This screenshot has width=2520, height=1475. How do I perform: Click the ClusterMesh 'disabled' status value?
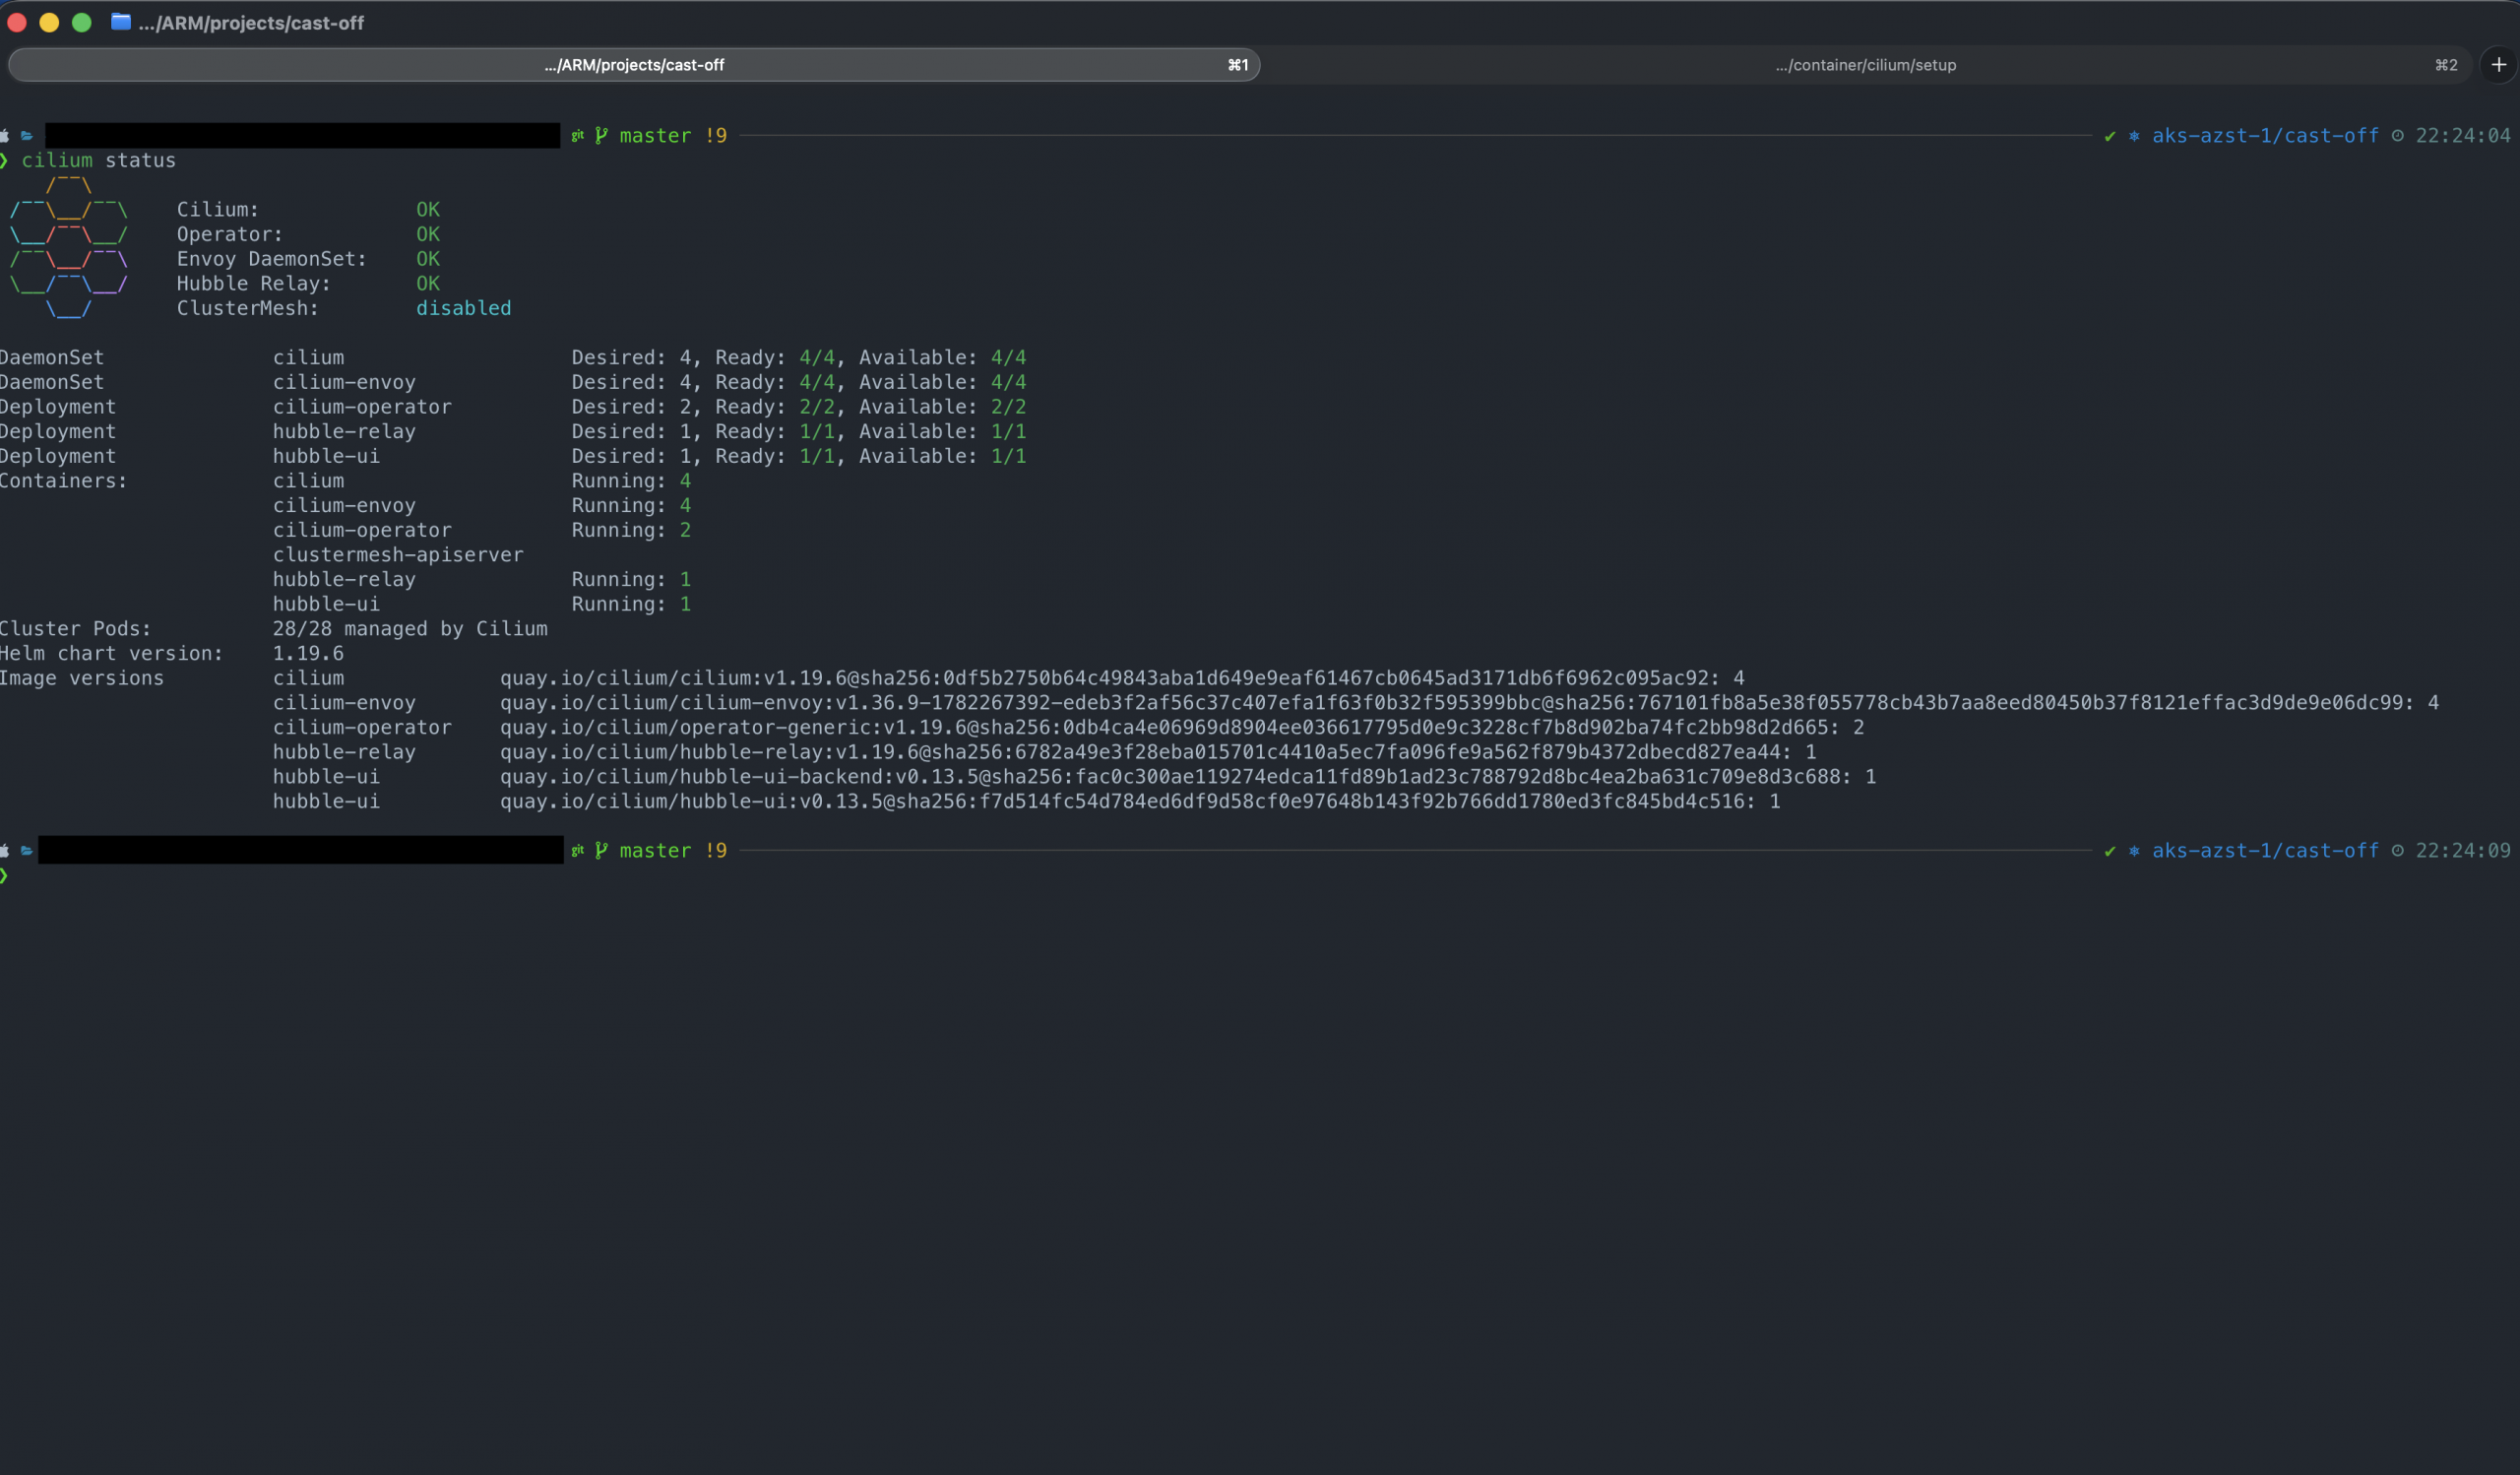click(x=463, y=308)
